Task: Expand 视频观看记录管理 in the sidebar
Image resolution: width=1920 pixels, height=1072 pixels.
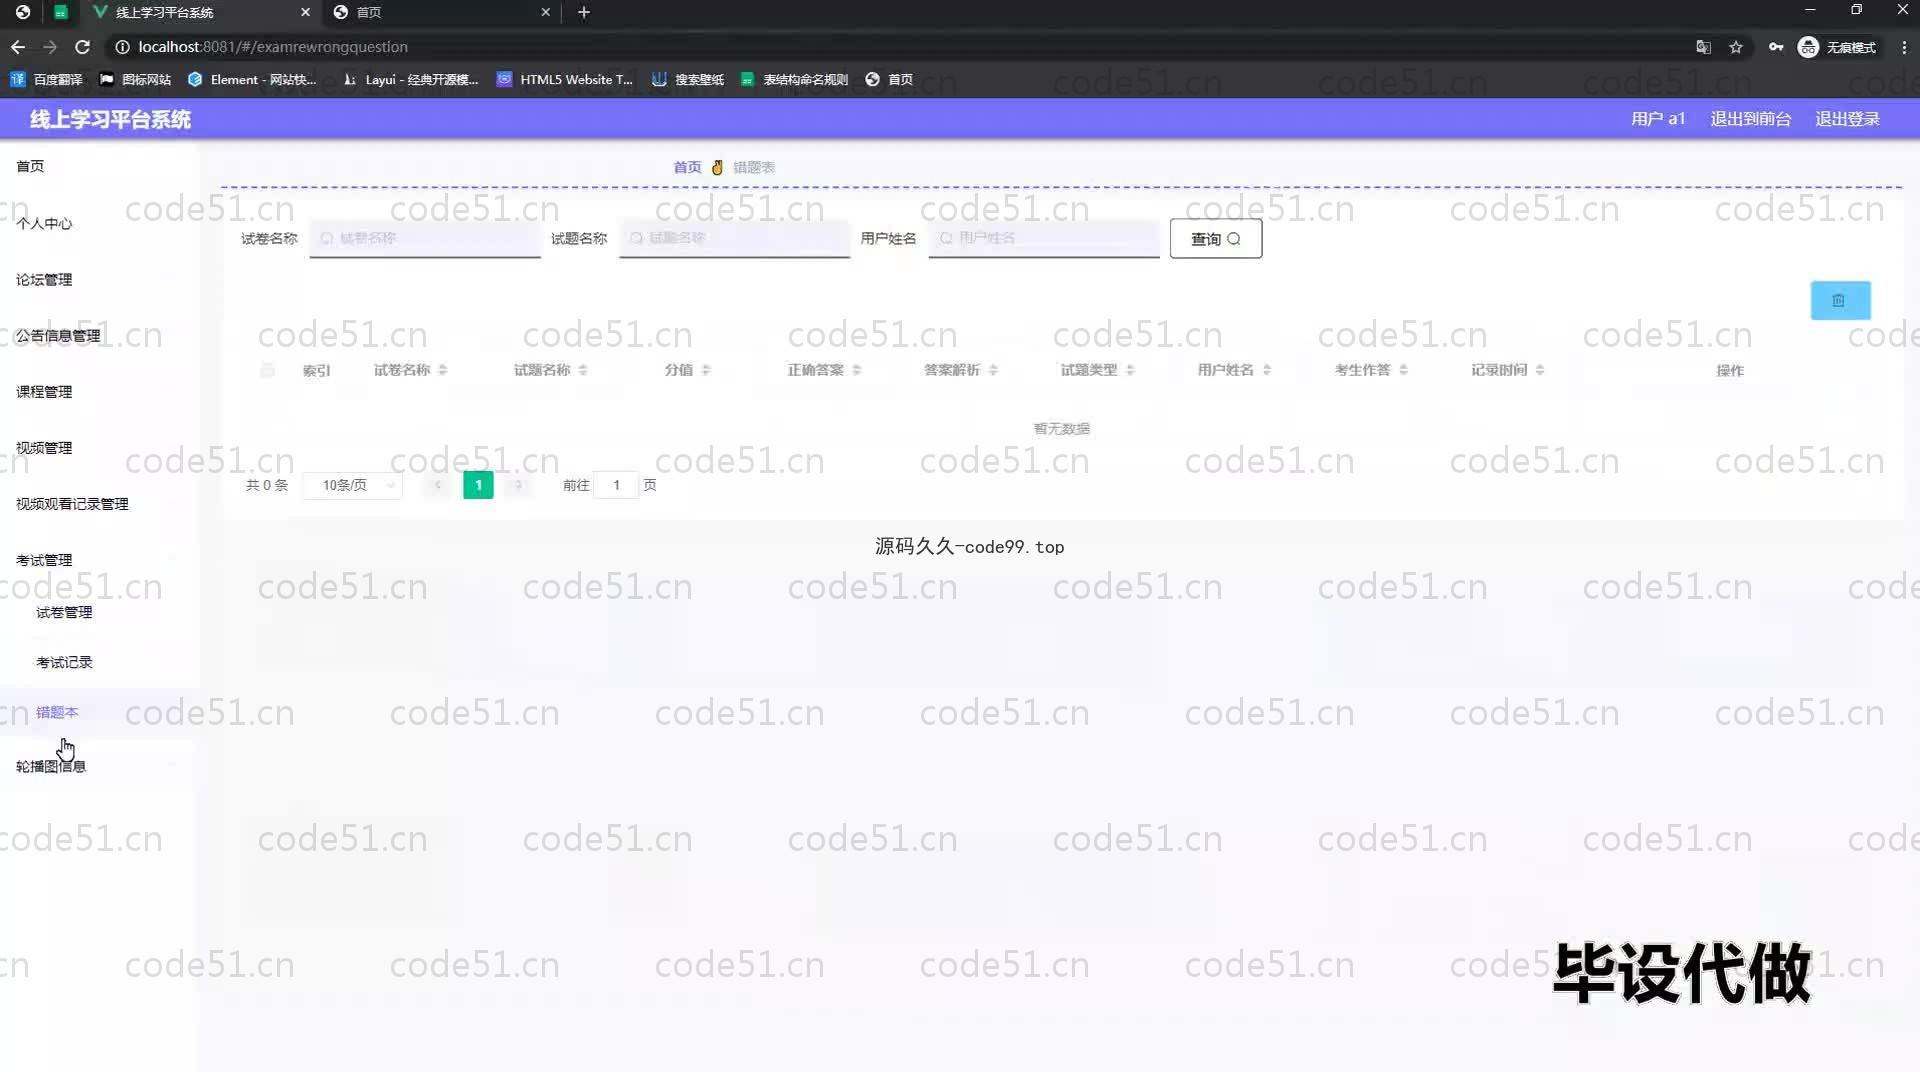Action: pyautogui.click(x=98, y=503)
